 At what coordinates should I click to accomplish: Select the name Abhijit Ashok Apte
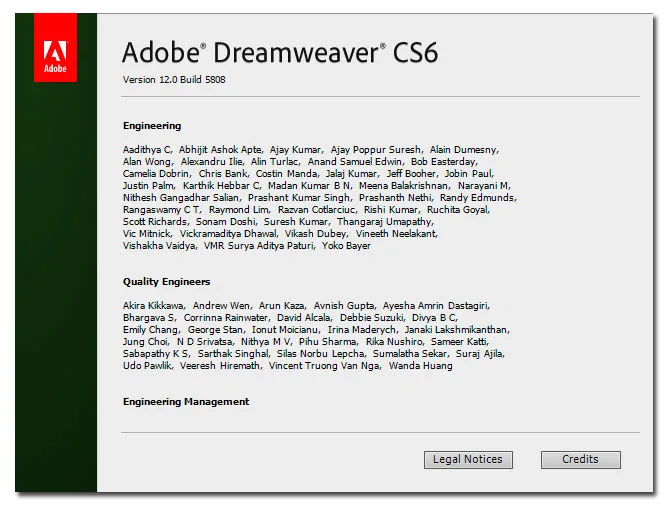(x=220, y=150)
